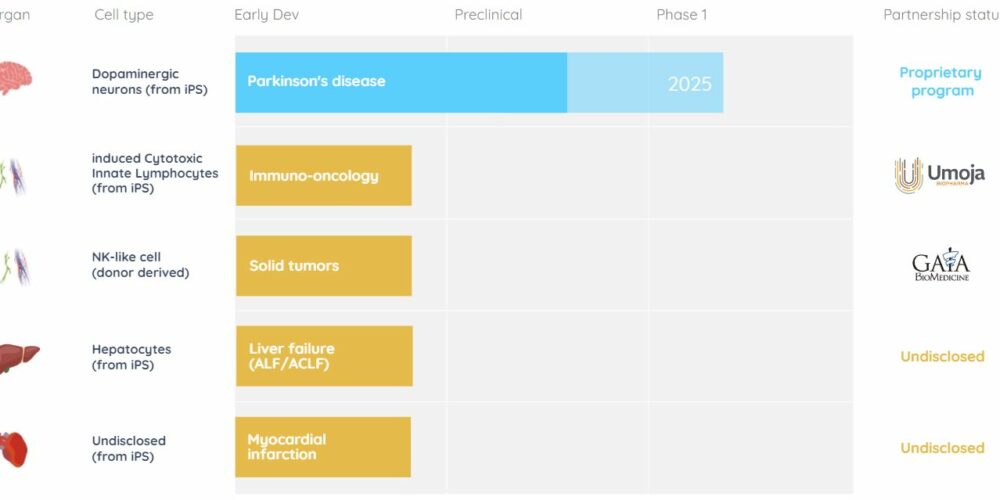Click the brain organ icon
Screen dimensions: 1000x500
[x=14, y=78]
